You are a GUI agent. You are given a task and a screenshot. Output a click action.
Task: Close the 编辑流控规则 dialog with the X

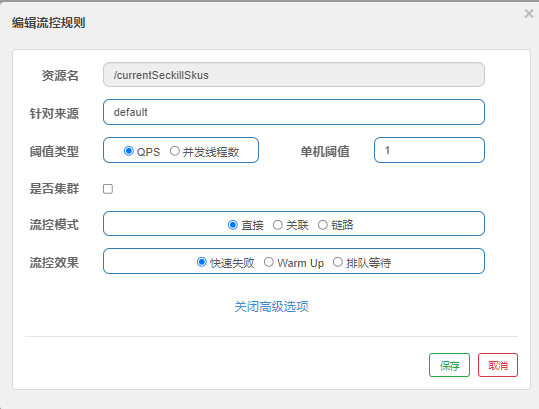tap(529, 14)
